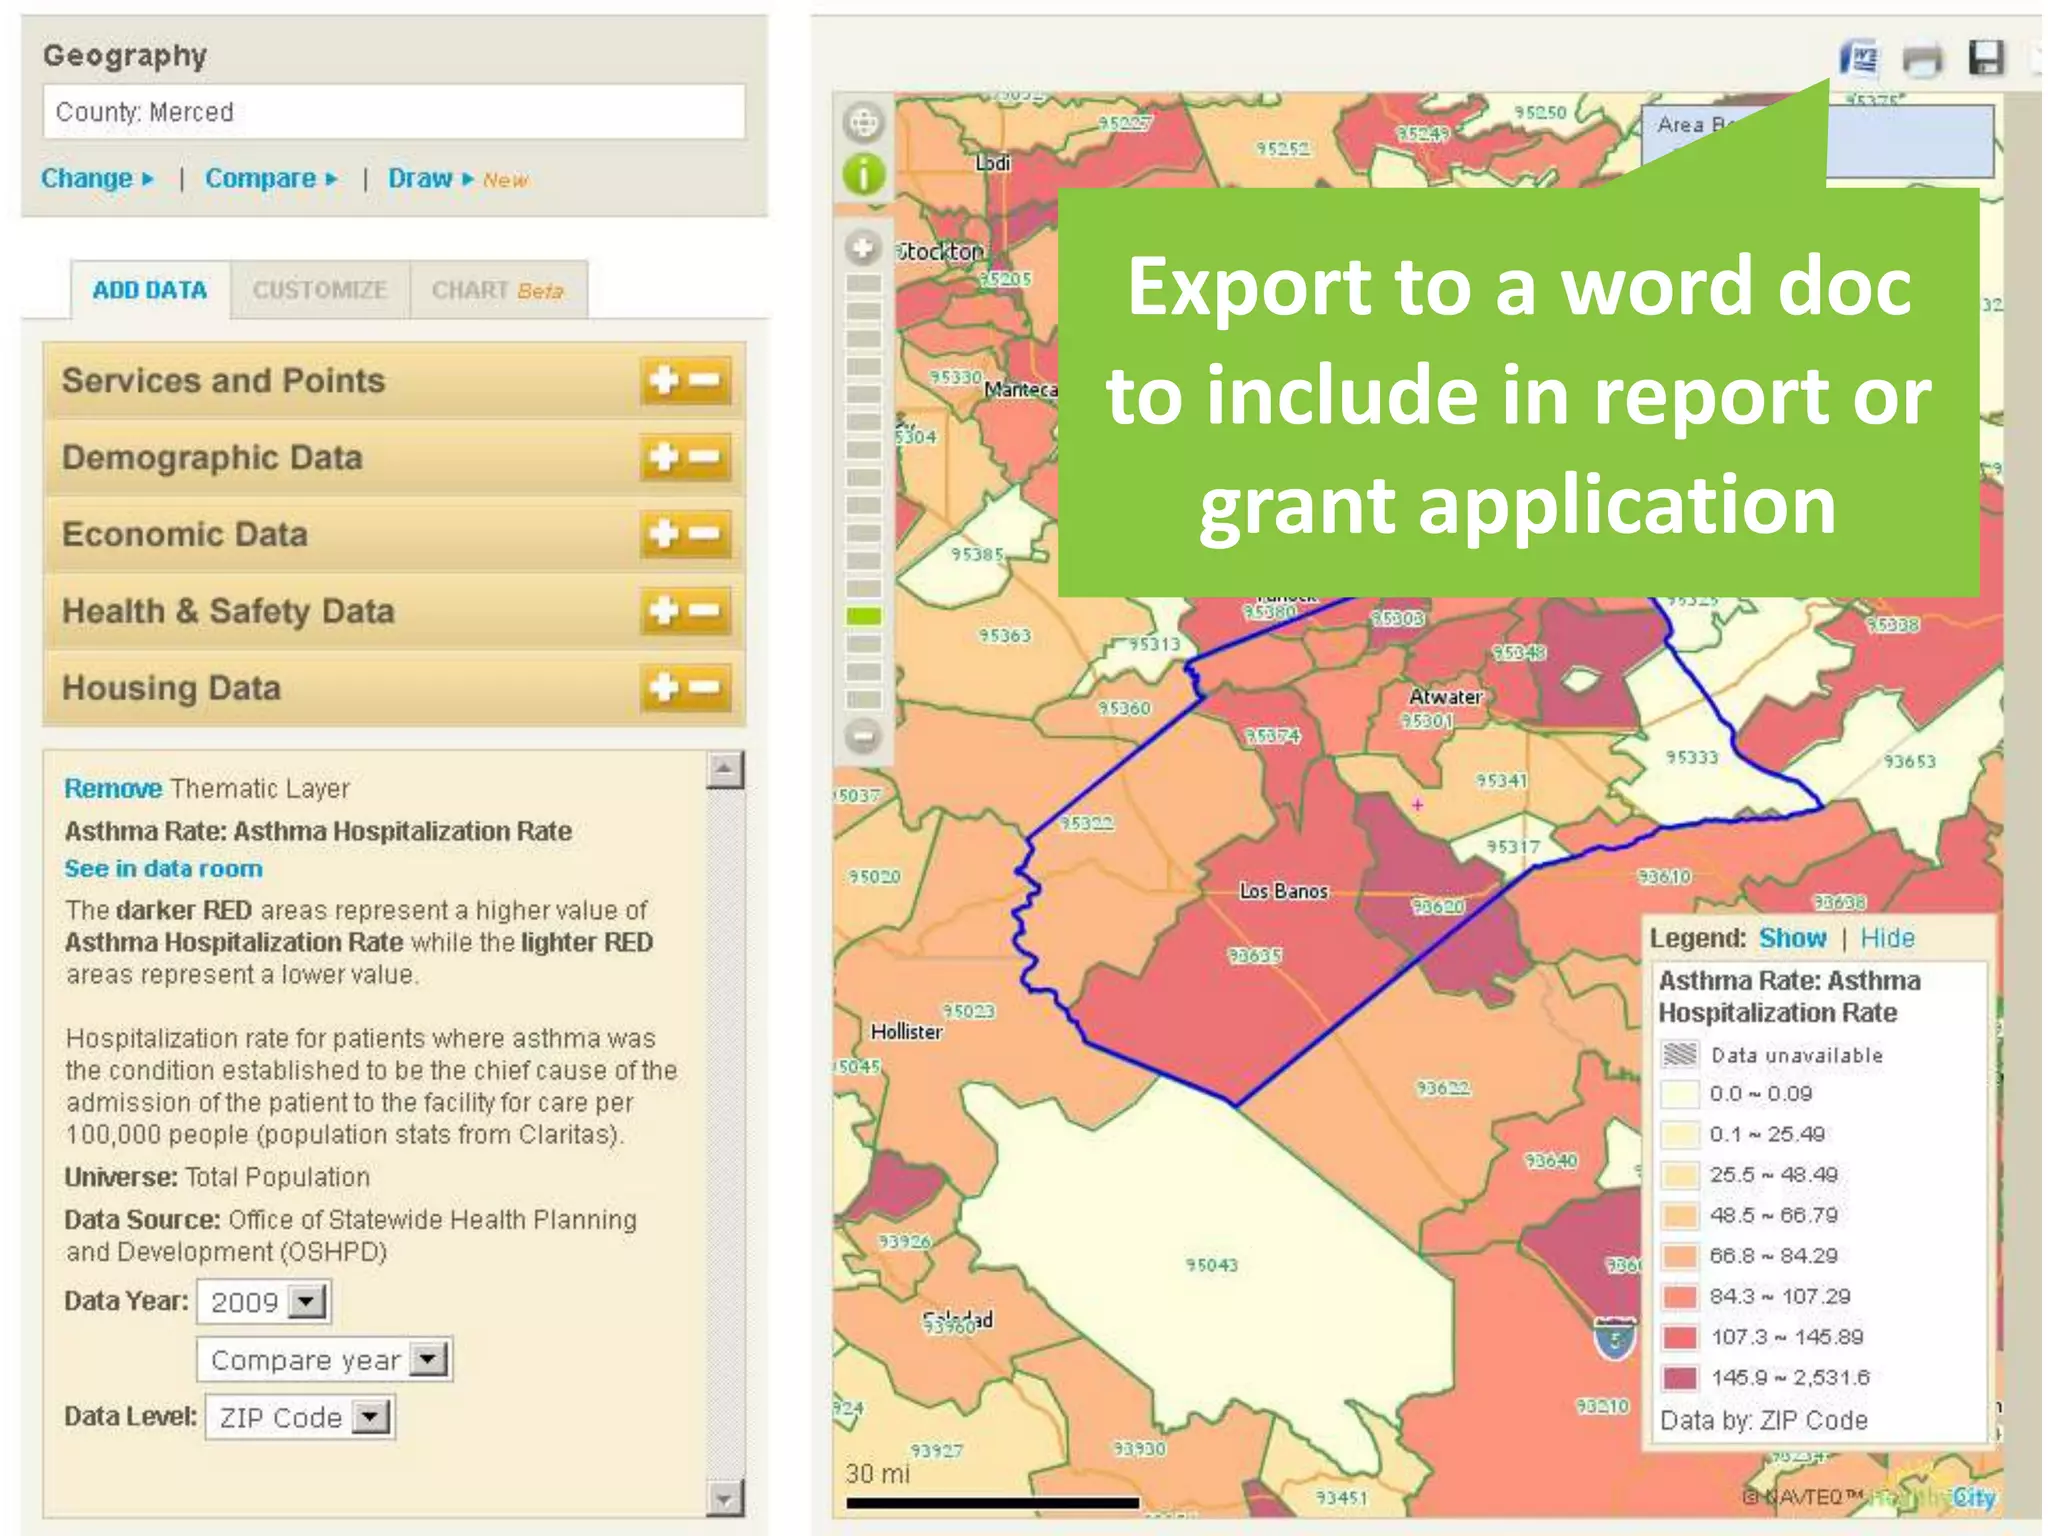Click the floppy disk save icon
2048x1536 pixels.
click(1986, 58)
